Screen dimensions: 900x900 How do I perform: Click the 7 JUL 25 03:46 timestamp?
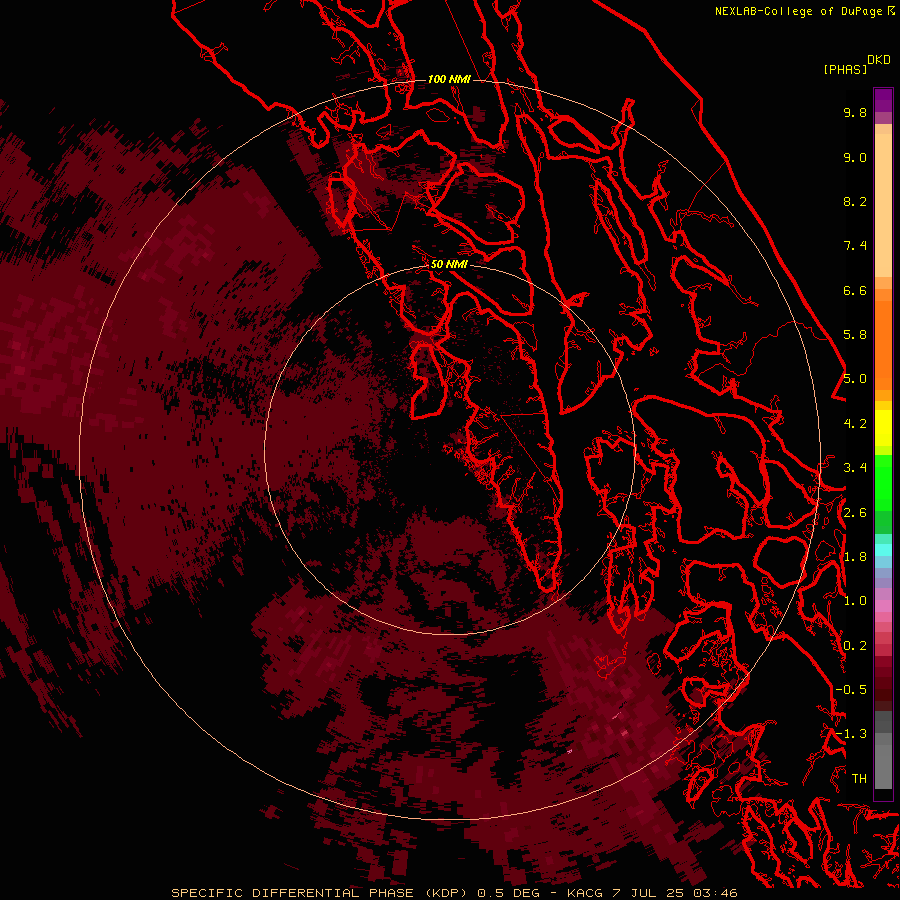[675, 893]
